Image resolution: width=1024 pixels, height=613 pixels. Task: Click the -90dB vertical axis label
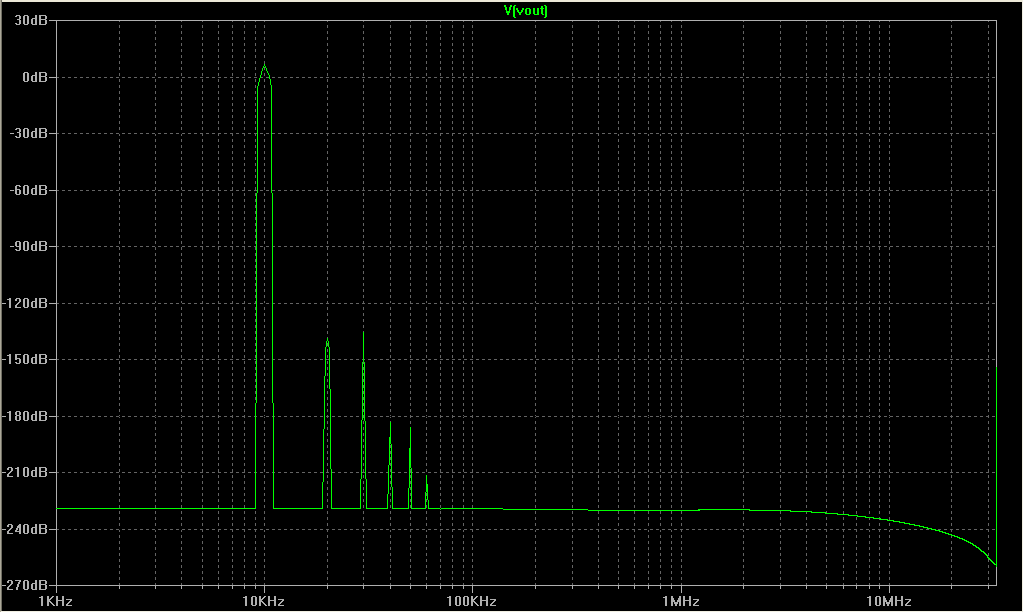click(x=28, y=246)
